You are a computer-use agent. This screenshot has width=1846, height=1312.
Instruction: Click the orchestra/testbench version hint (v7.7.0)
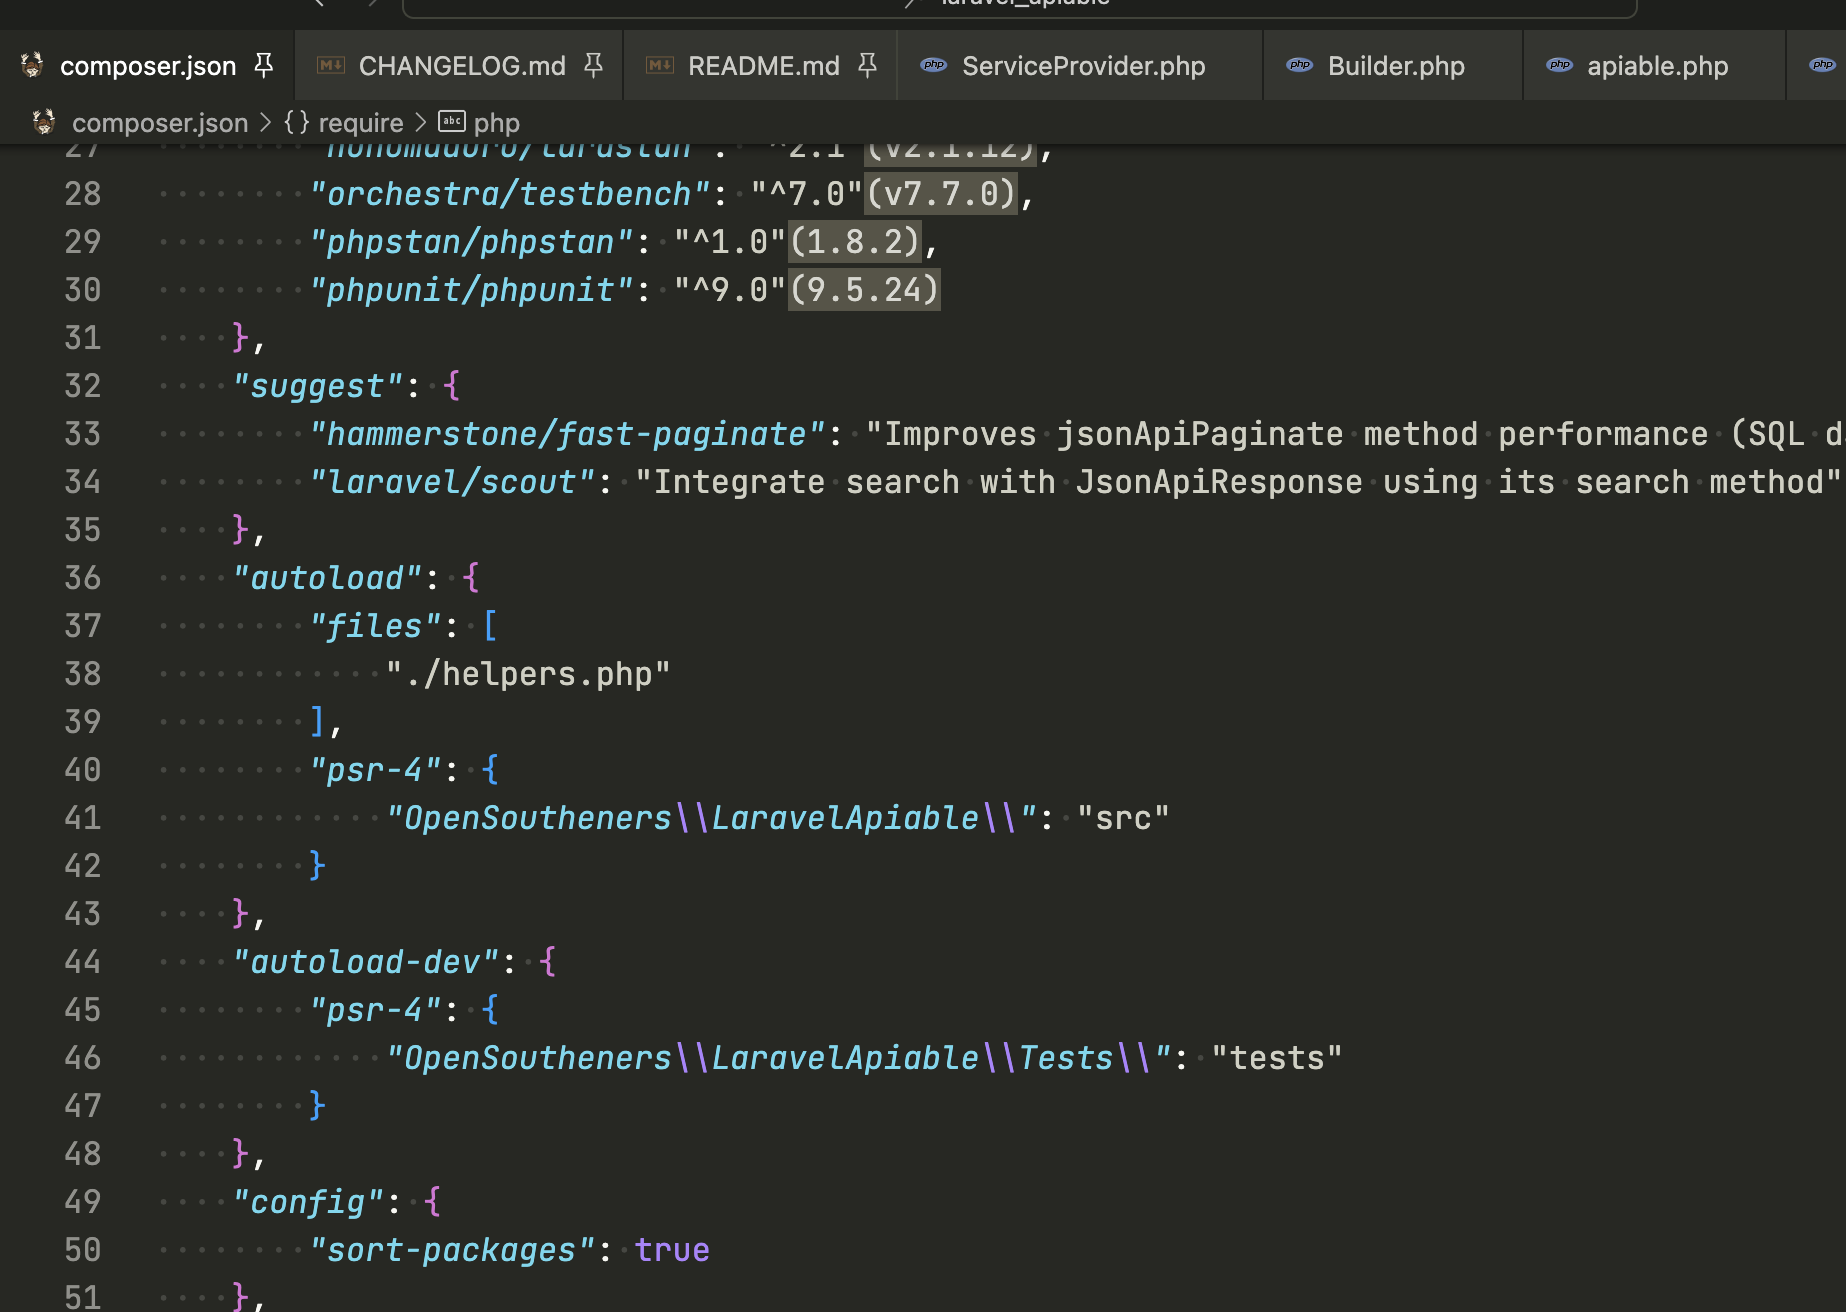[941, 194]
